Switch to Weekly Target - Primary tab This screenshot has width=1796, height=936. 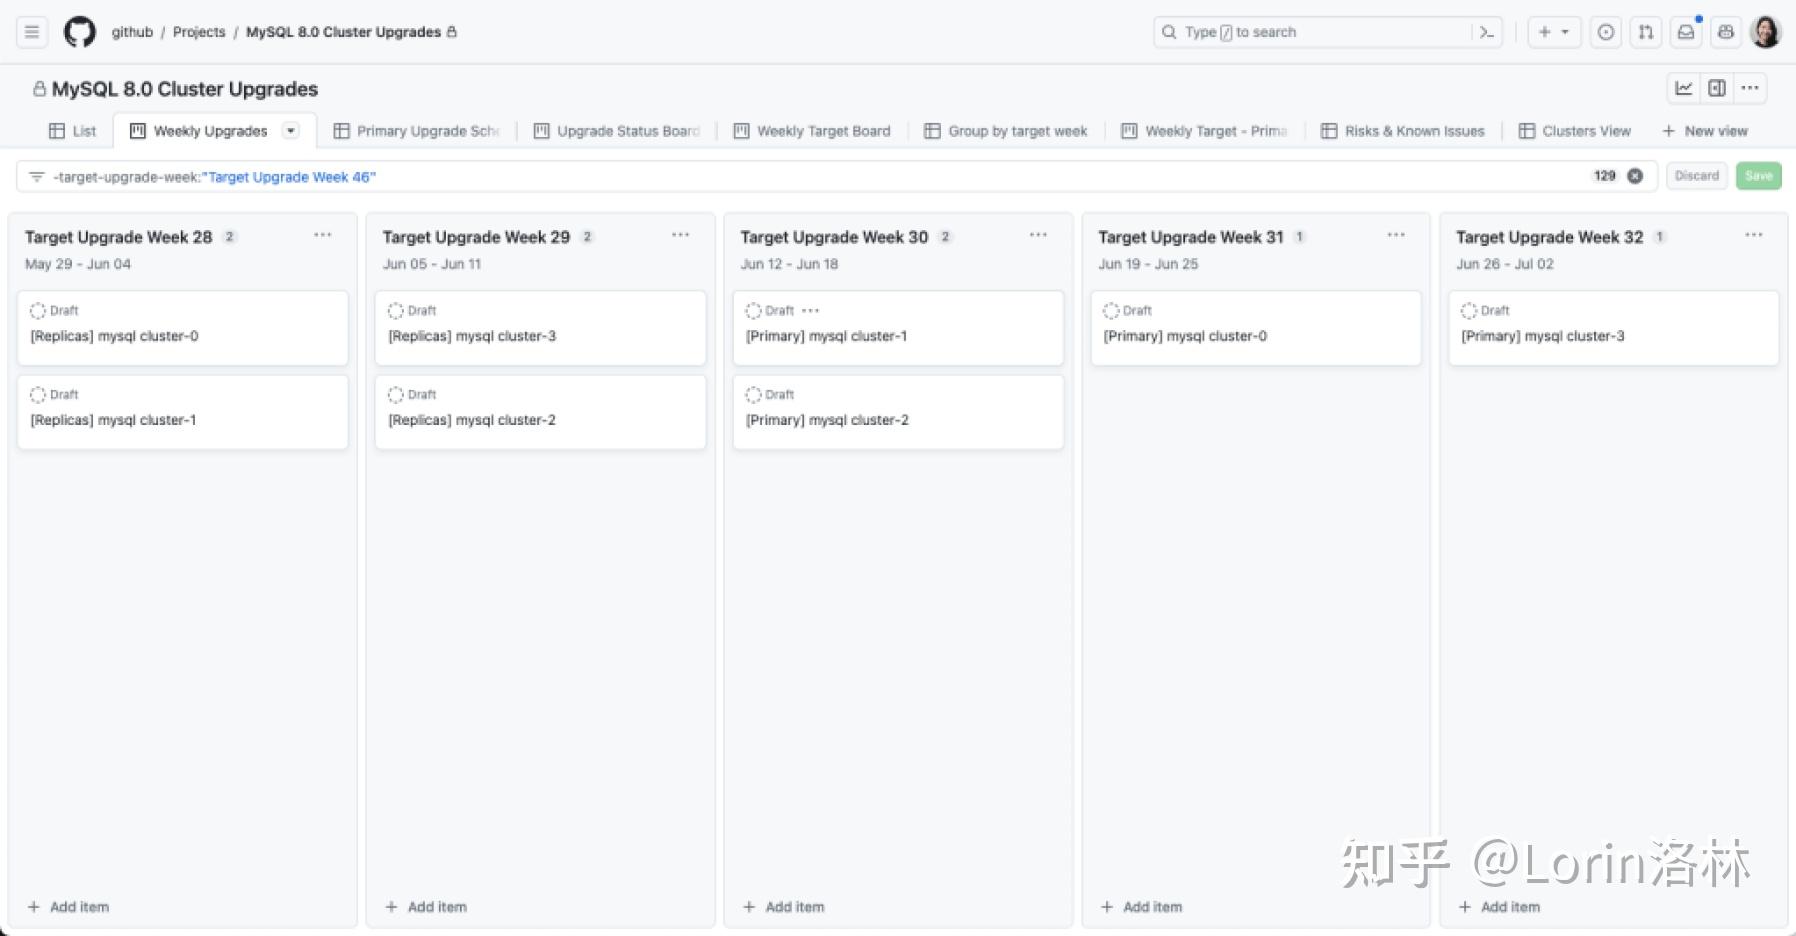(1204, 131)
